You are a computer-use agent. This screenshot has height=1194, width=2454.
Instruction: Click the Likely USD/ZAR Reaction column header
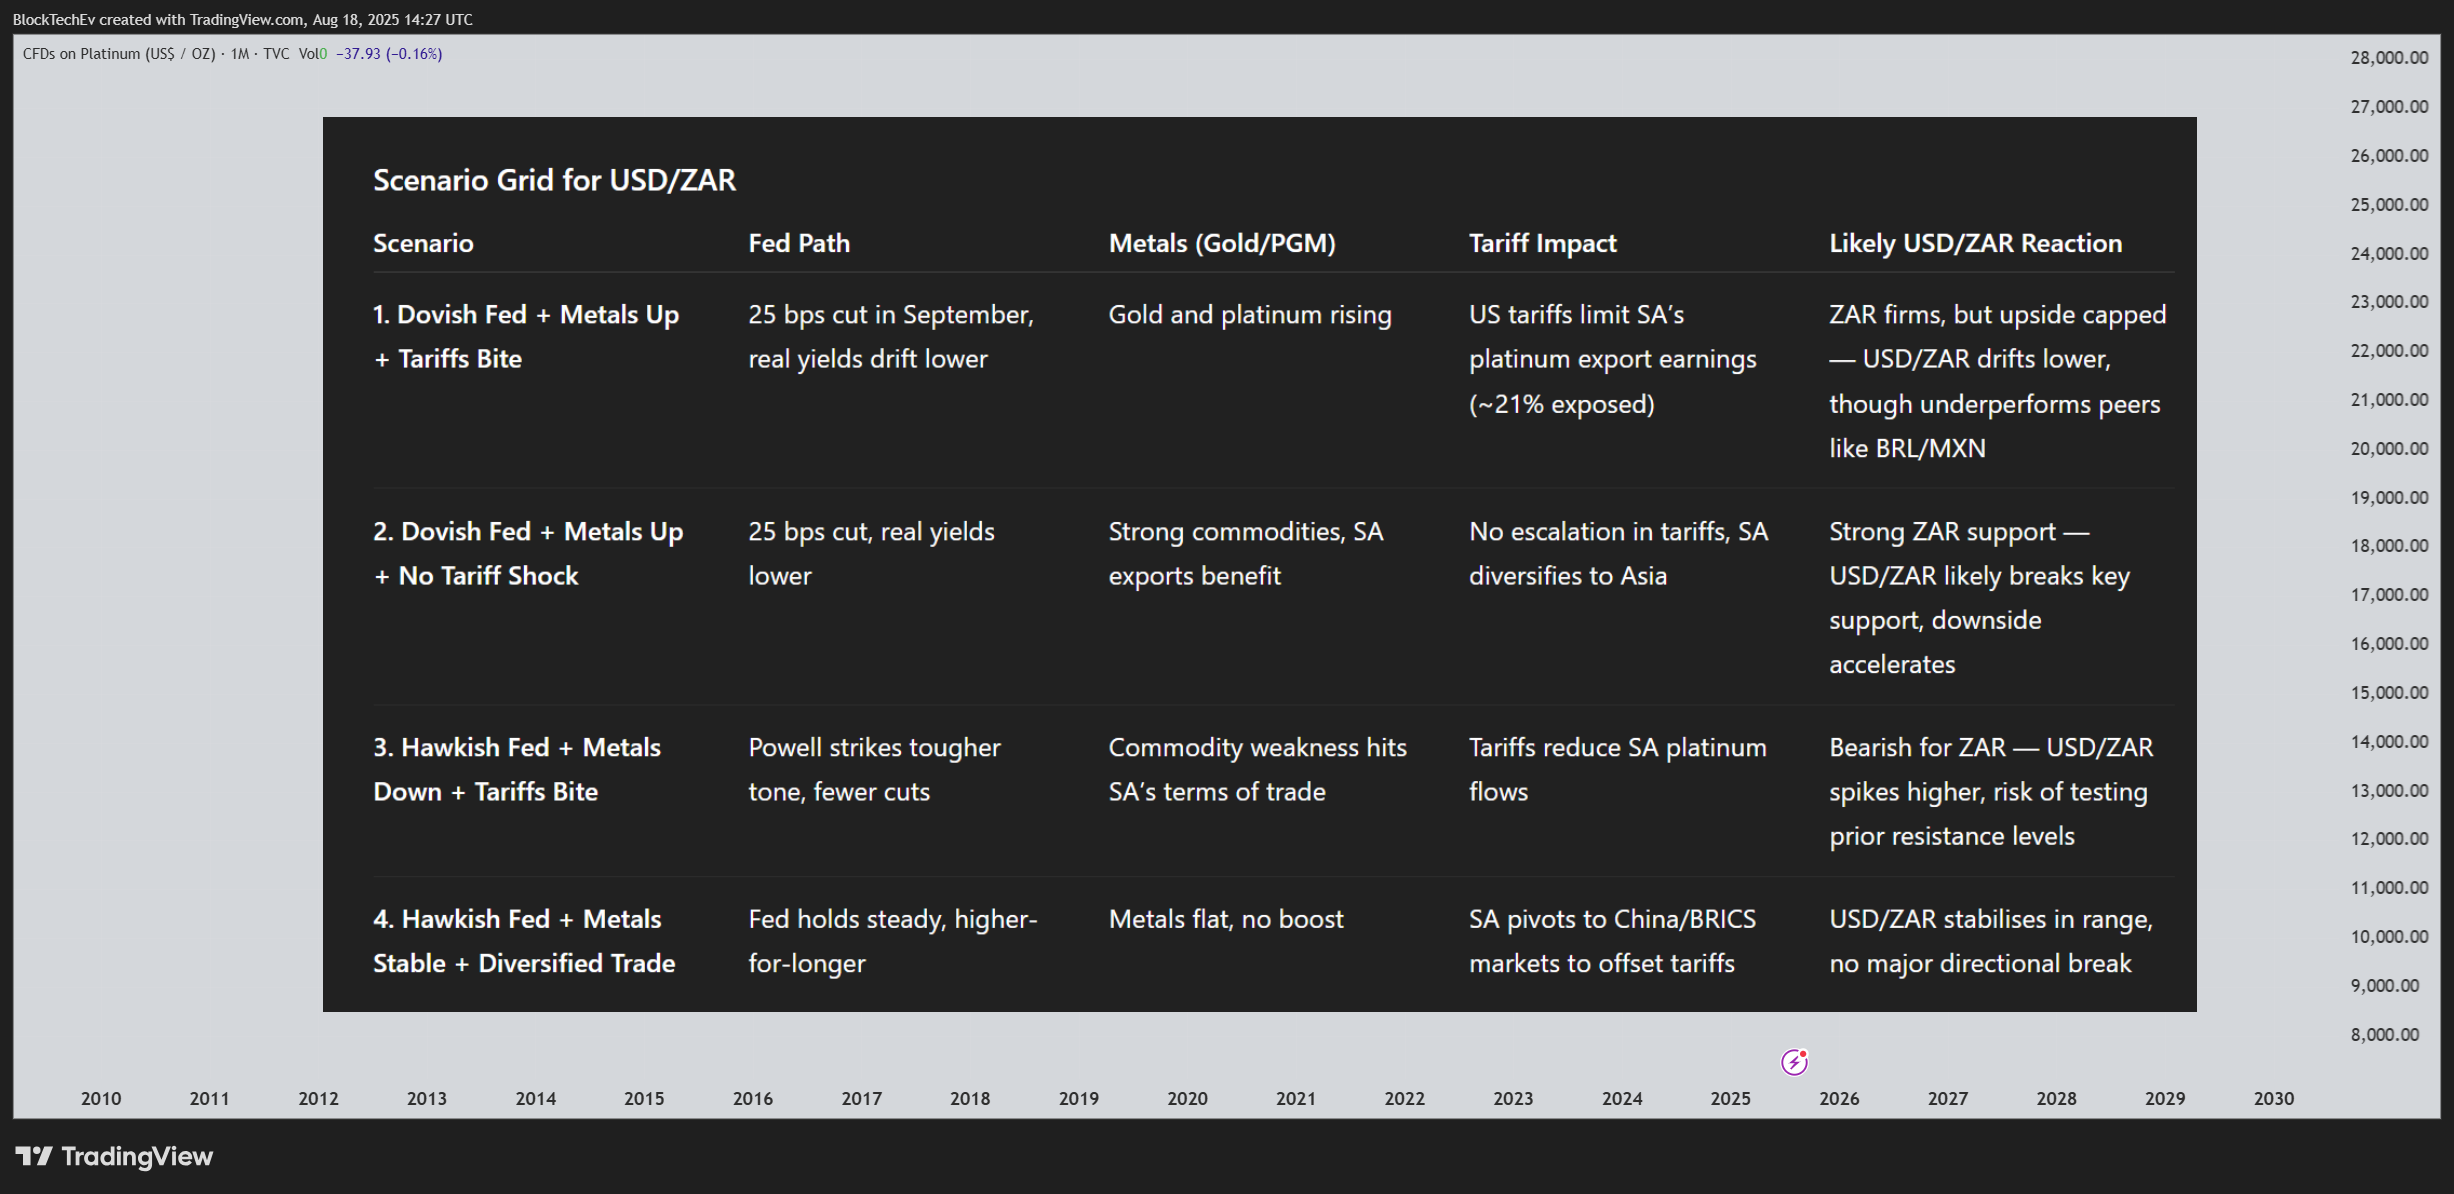point(1975,243)
